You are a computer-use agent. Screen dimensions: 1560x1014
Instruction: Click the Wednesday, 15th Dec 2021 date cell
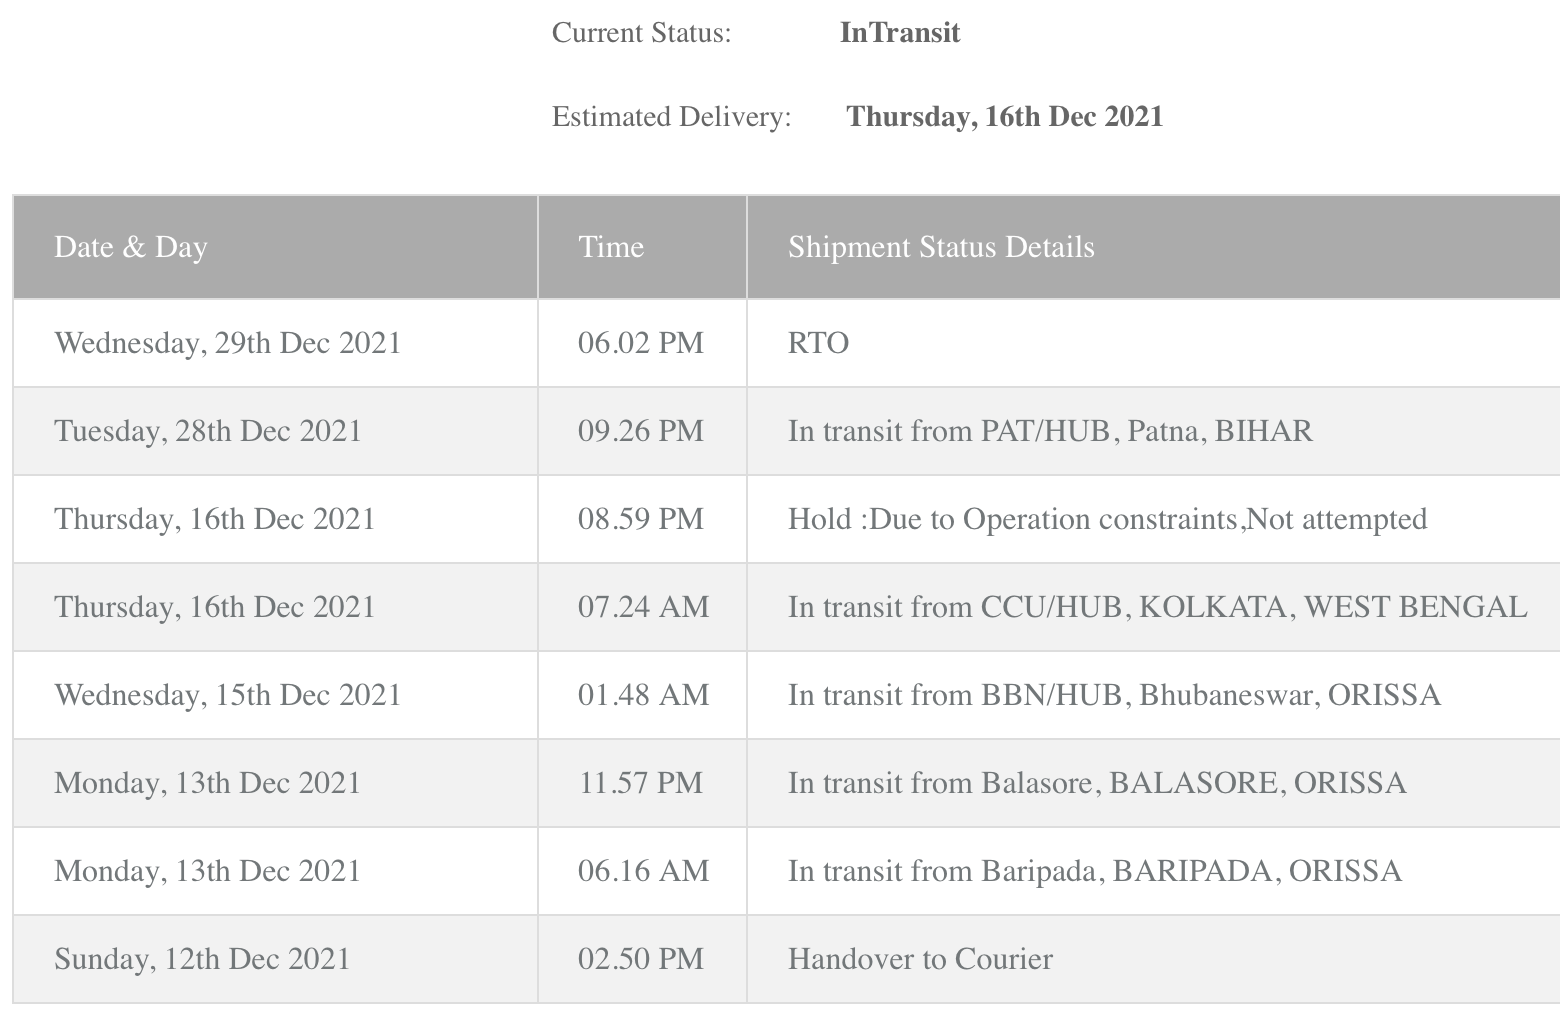[227, 695]
